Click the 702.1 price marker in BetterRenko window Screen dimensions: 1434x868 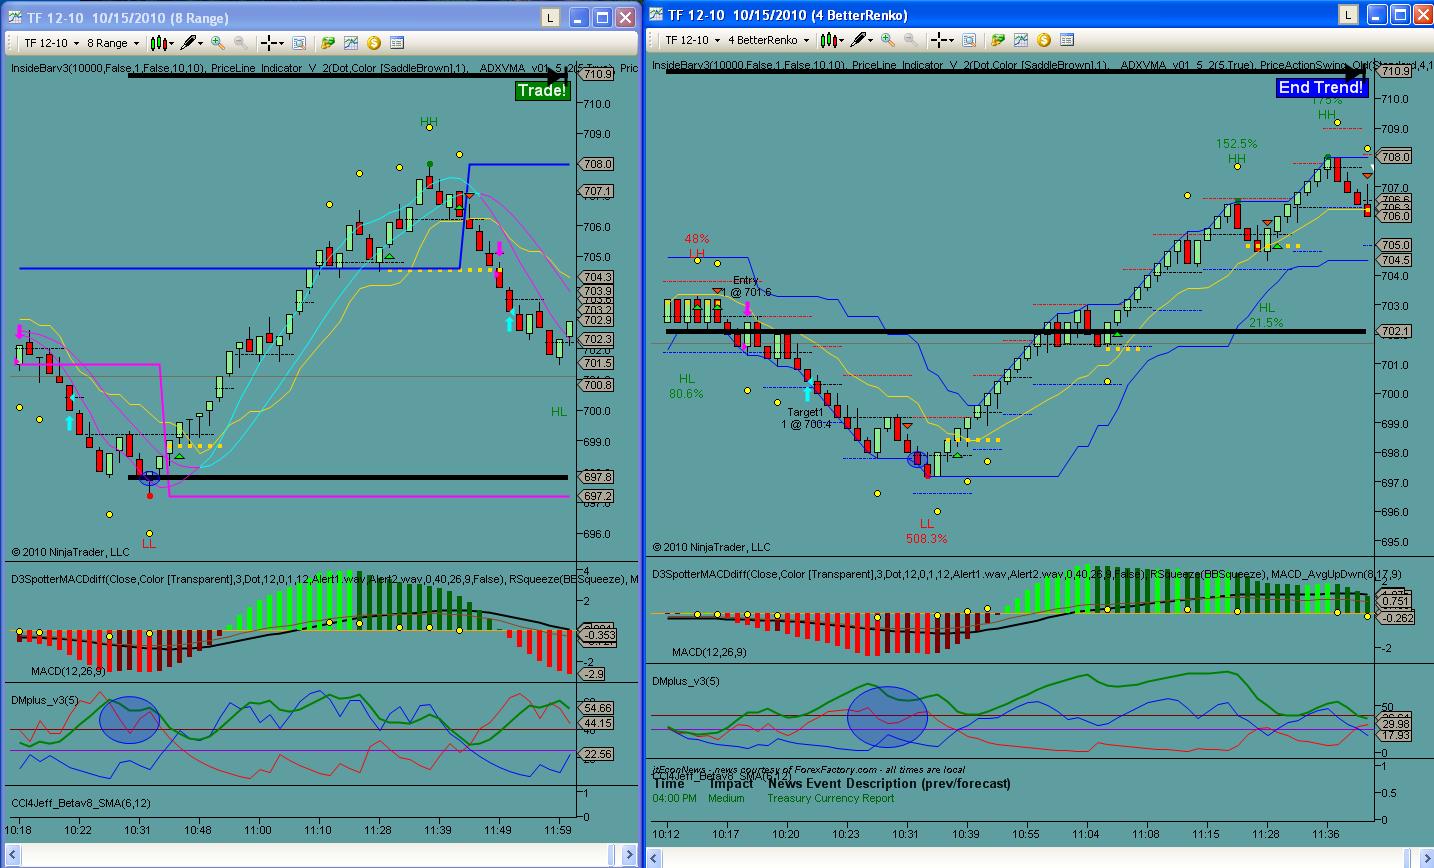(x=1395, y=331)
